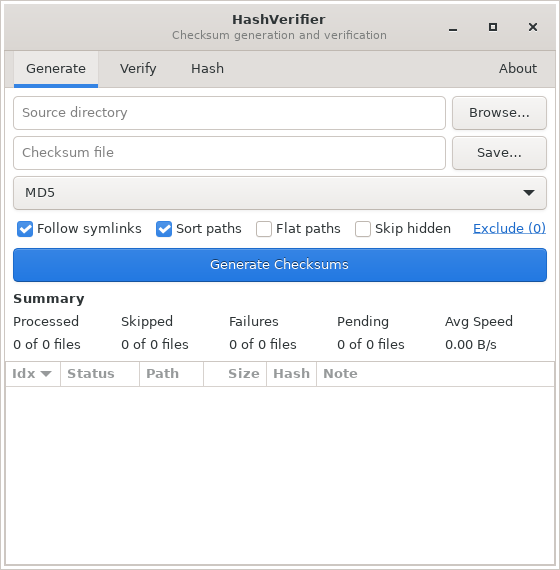Maximize the HashVerifier window
Screen dimensions: 560x570
(493, 27)
